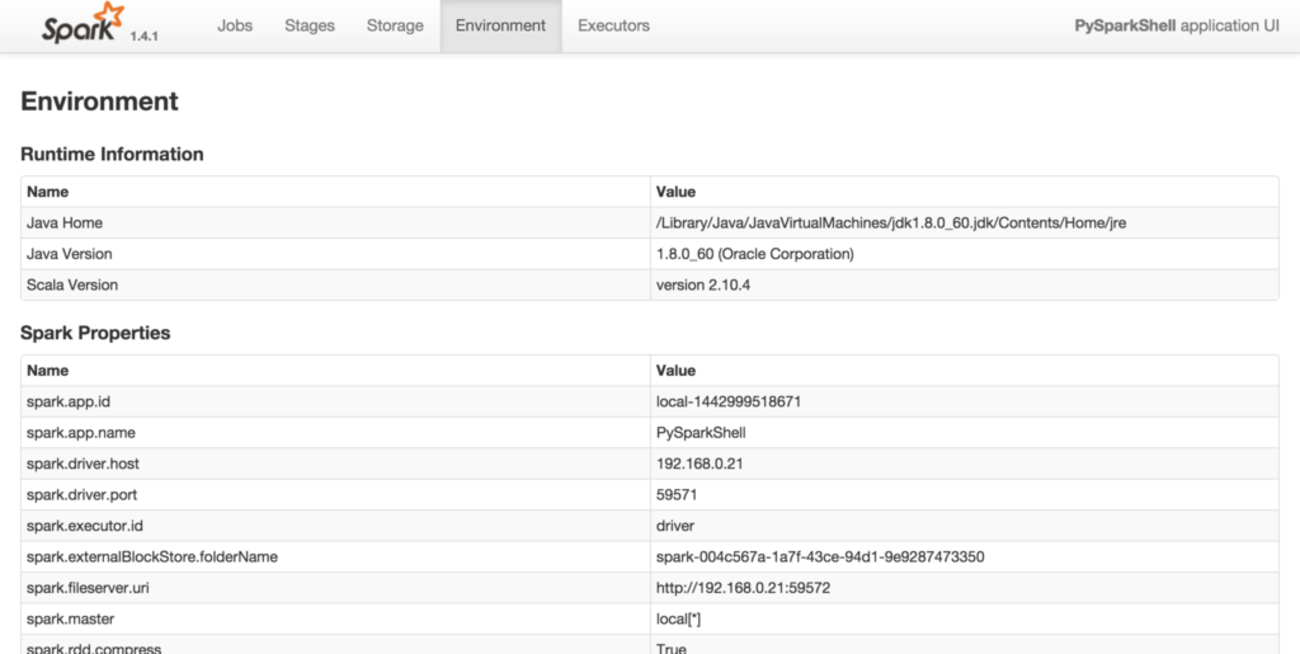This screenshot has height=654, width=1300.
Task: Click the PySparkShell application UI title
Action: [x=1177, y=26]
